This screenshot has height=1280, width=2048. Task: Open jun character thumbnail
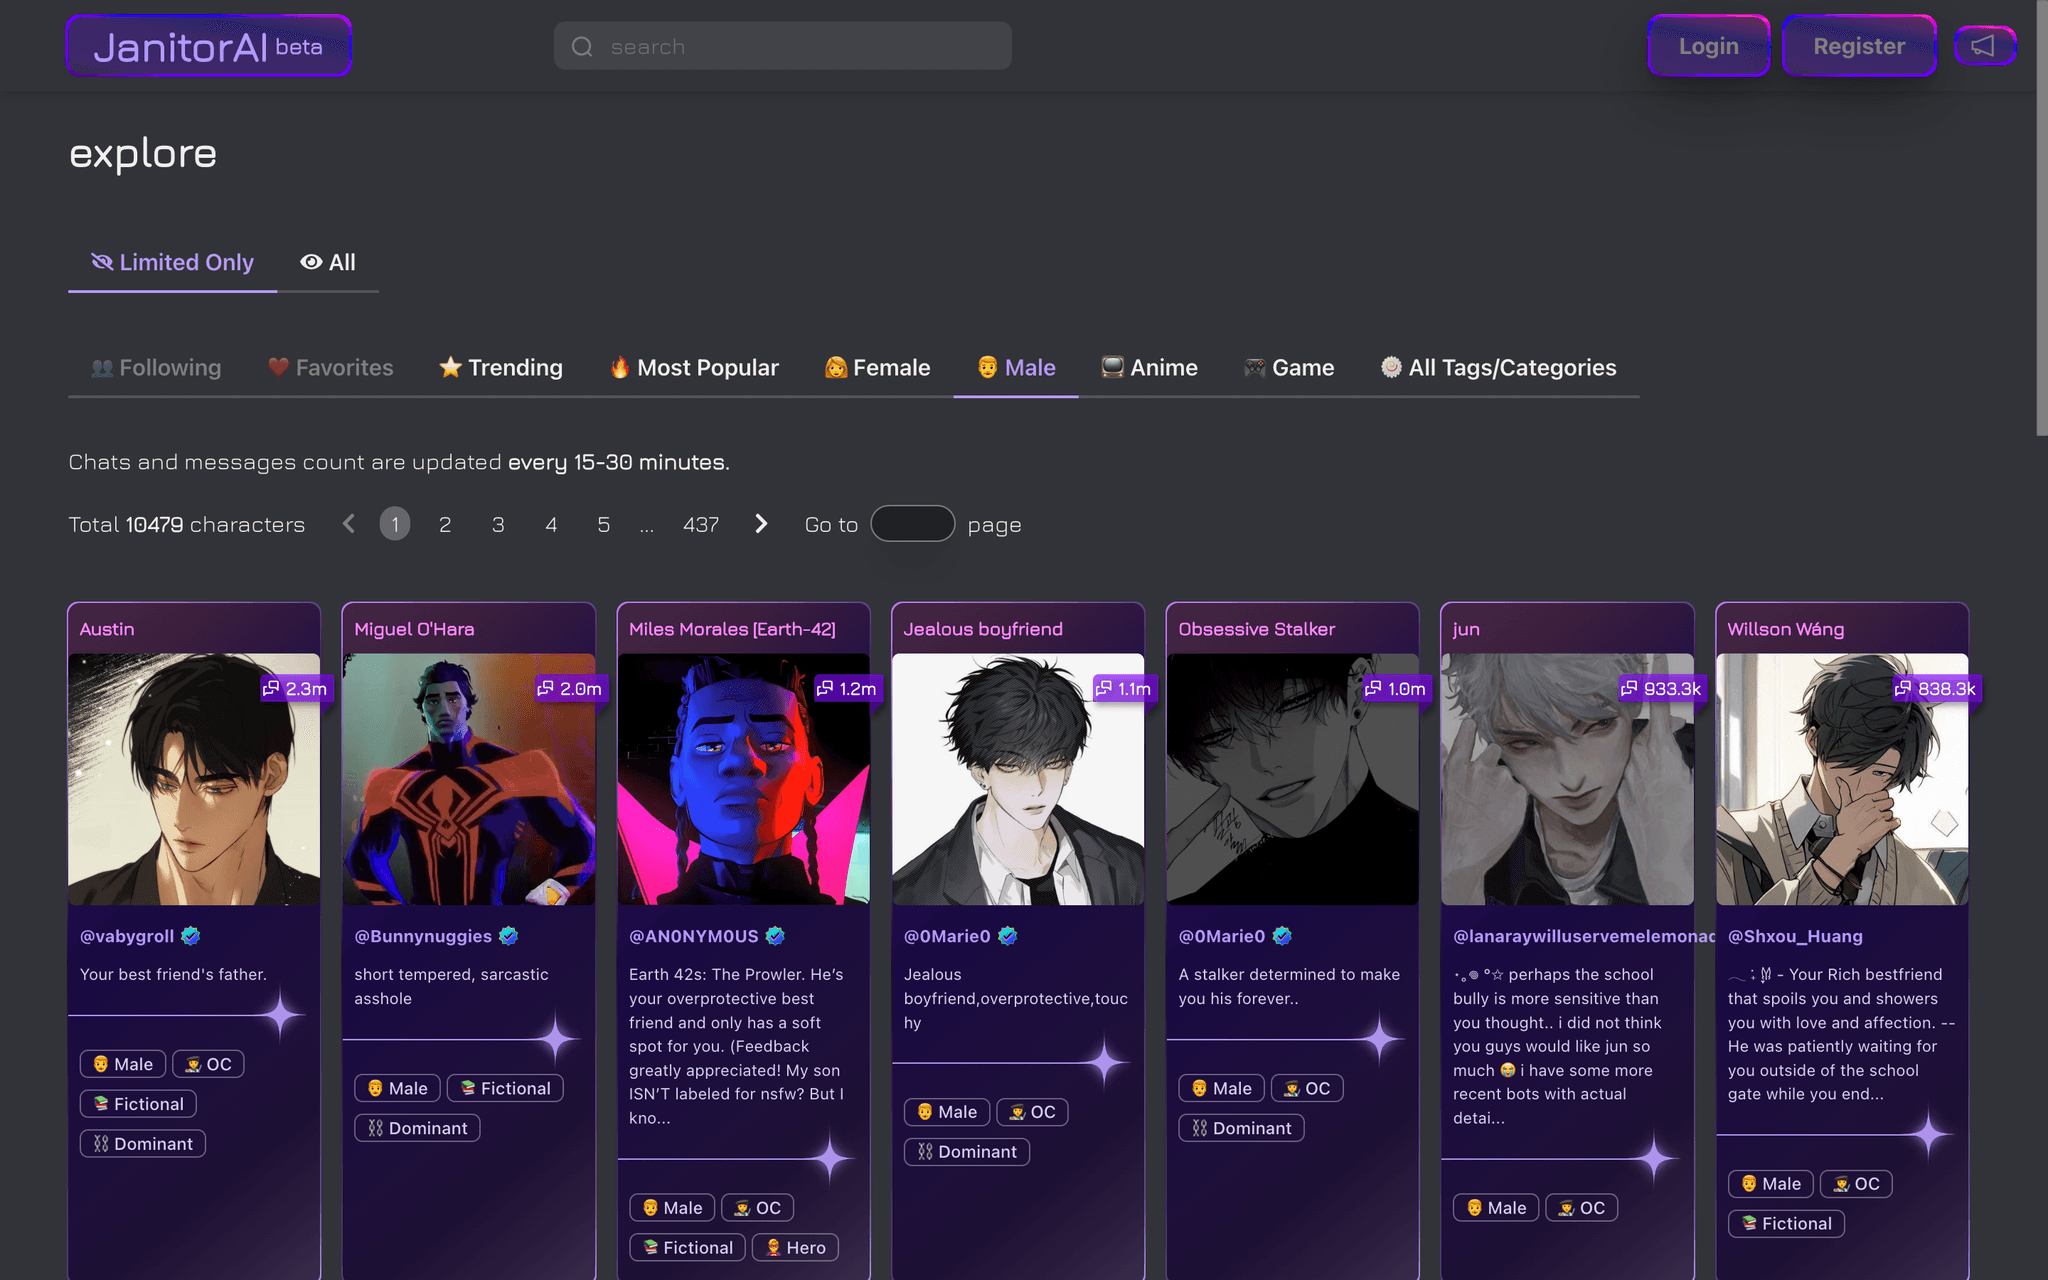tap(1567, 780)
